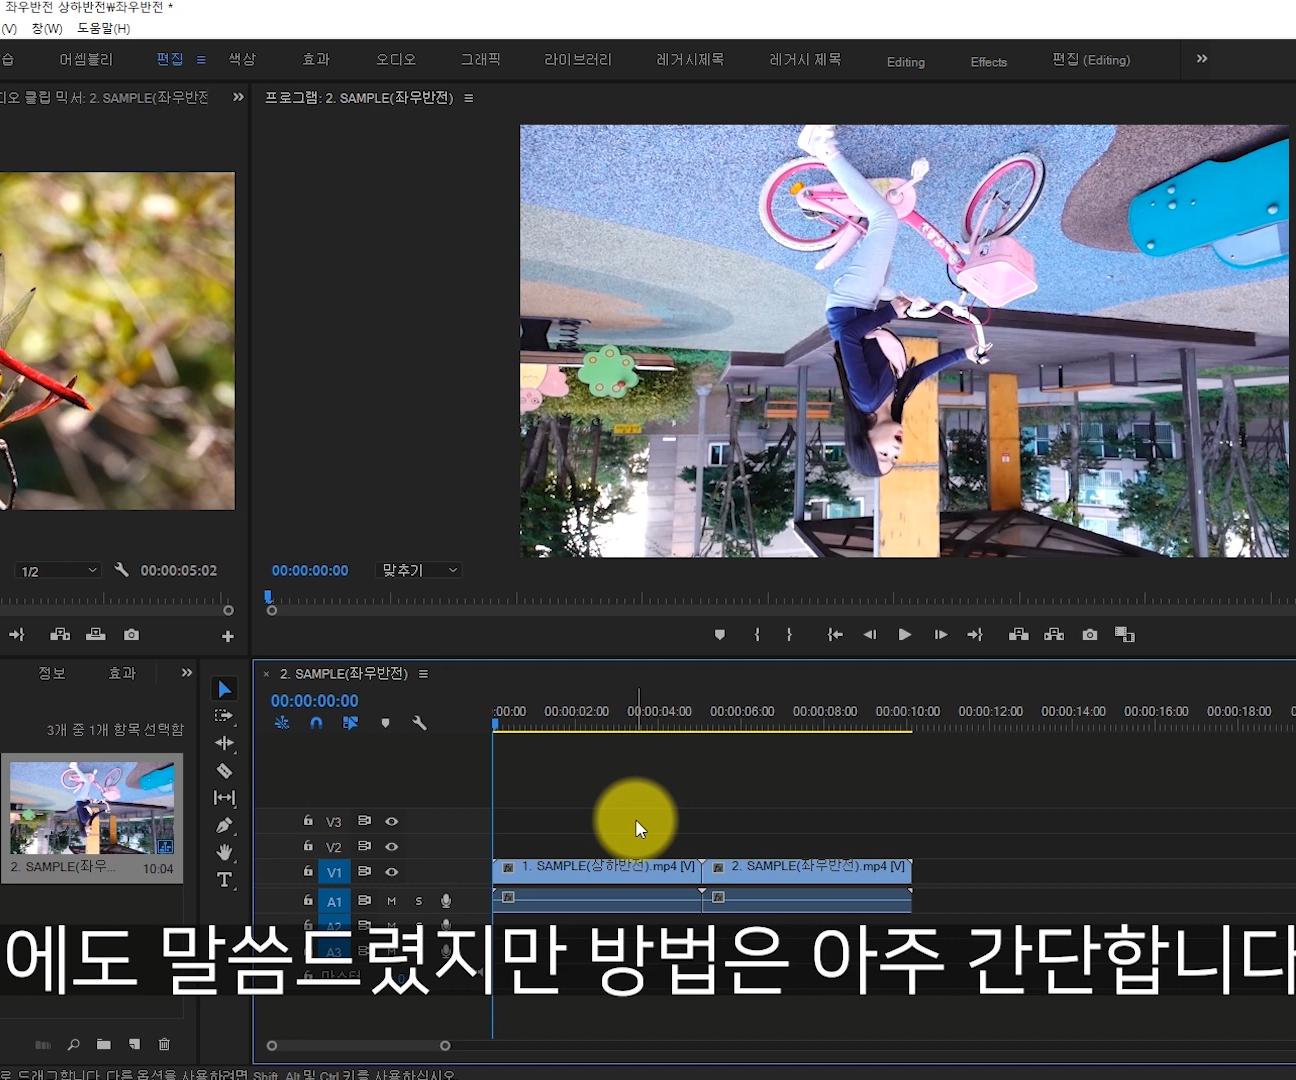Enable the Snap magnet toggle in timeline
The height and width of the screenshot is (1080, 1296).
[316, 722]
